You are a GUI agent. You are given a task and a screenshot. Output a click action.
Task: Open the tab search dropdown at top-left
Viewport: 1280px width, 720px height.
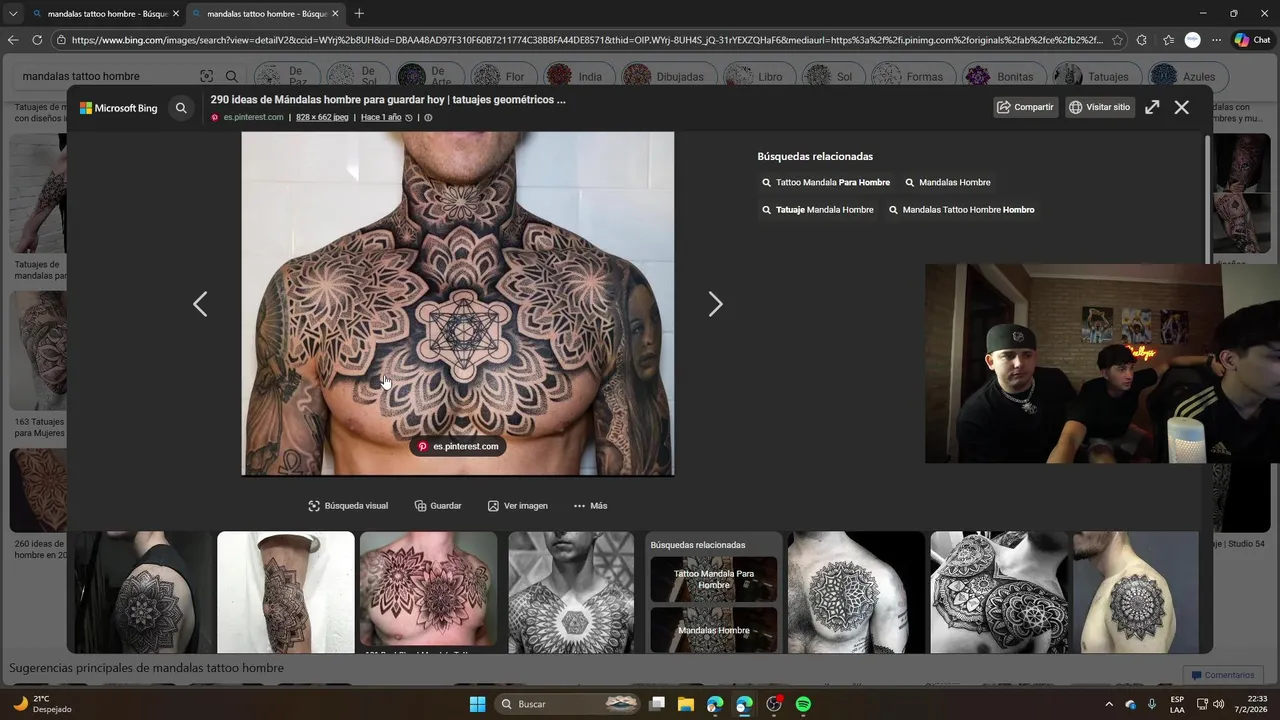click(x=13, y=14)
